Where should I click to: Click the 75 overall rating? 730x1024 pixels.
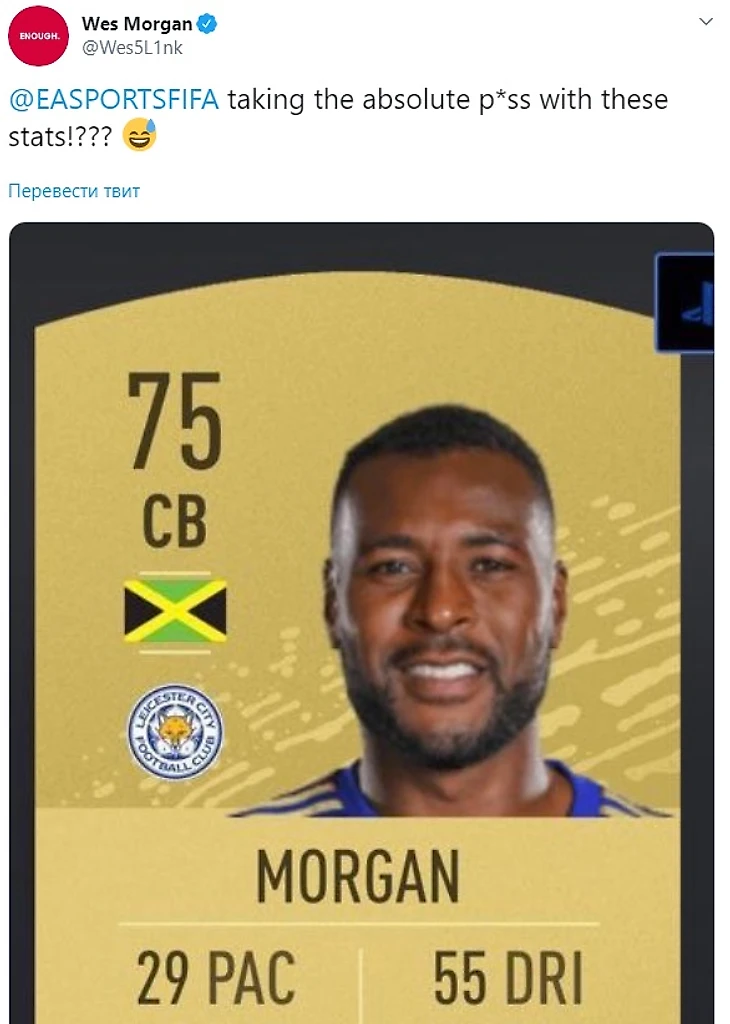point(176,421)
